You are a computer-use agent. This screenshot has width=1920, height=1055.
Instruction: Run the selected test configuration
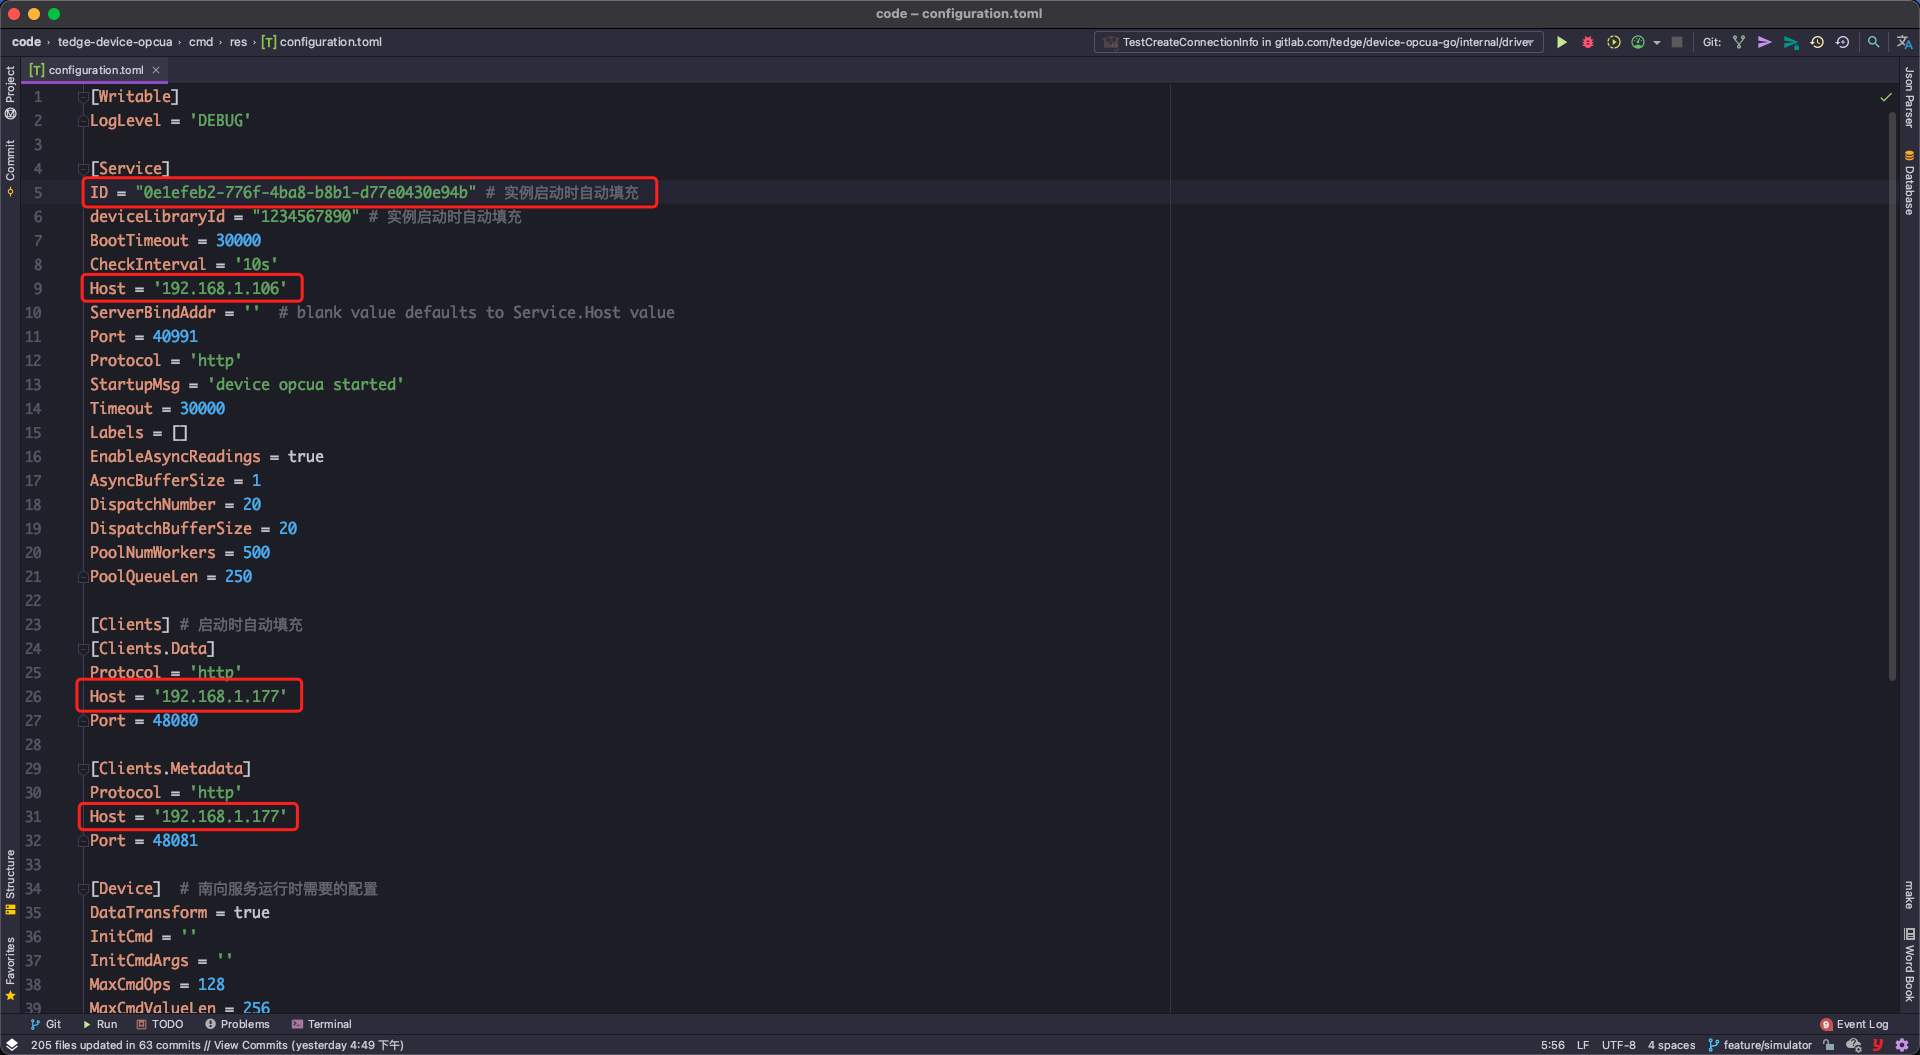click(x=1561, y=42)
